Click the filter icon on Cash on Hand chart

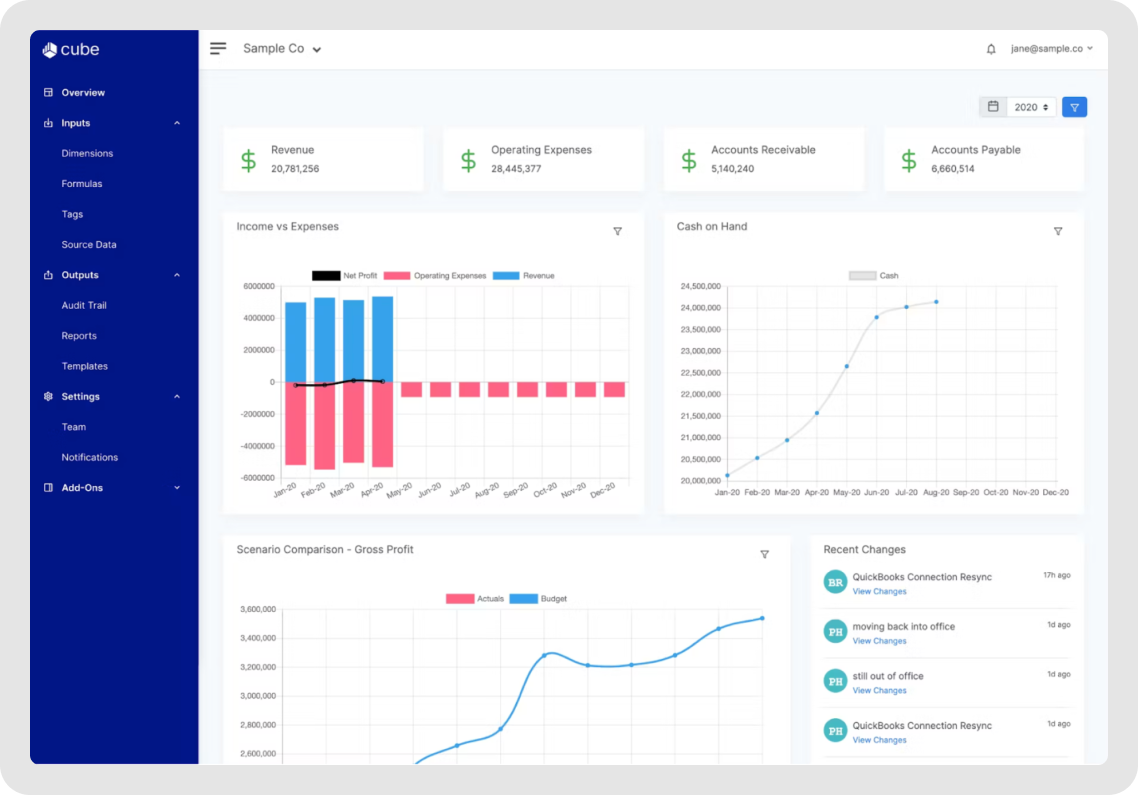click(1058, 231)
